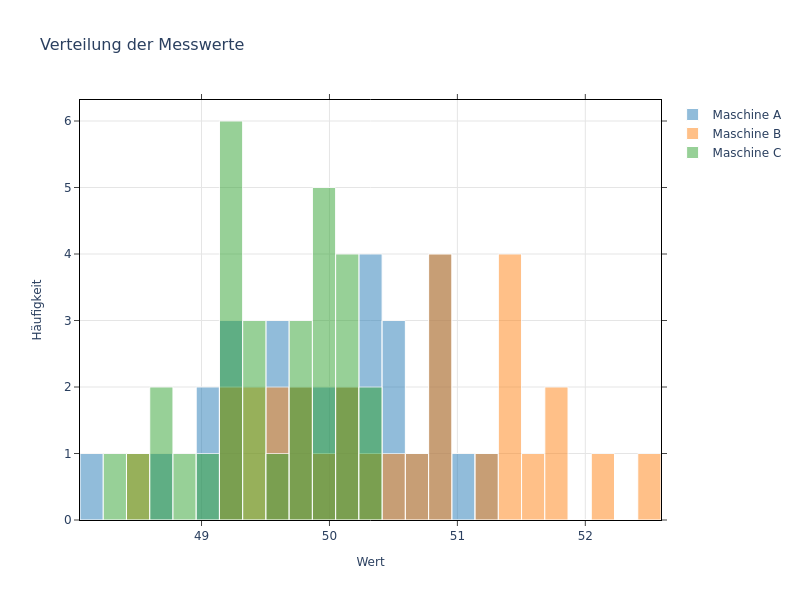Toggle Maschine B legend entry

pyautogui.click(x=734, y=134)
